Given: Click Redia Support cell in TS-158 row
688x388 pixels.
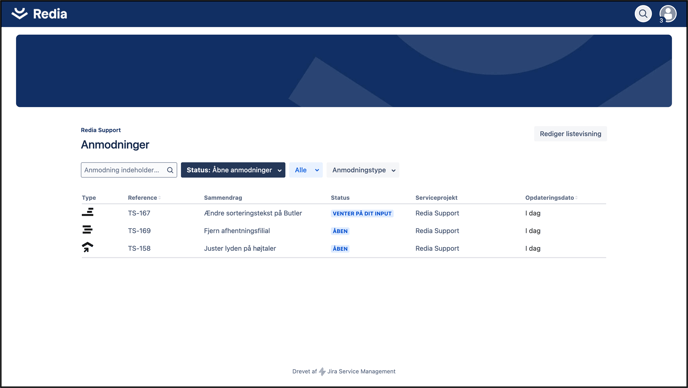Looking at the screenshot, I should click(437, 248).
